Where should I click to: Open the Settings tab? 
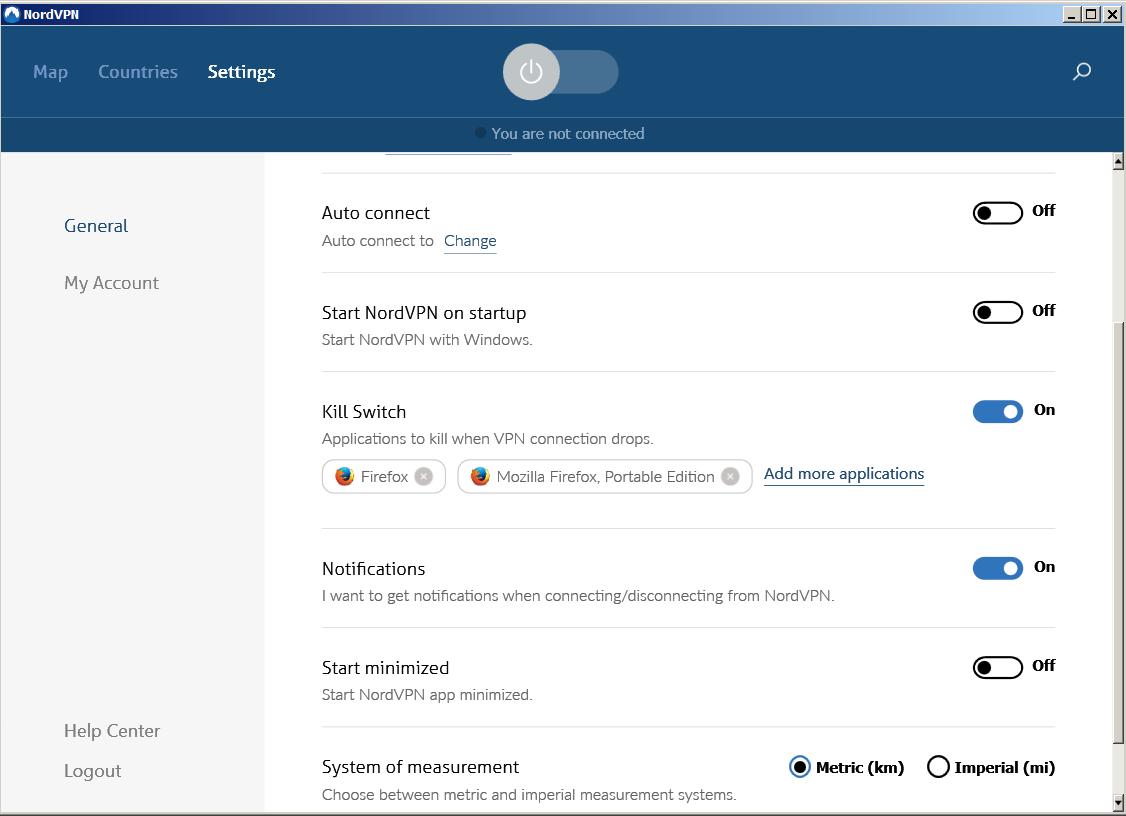point(241,72)
